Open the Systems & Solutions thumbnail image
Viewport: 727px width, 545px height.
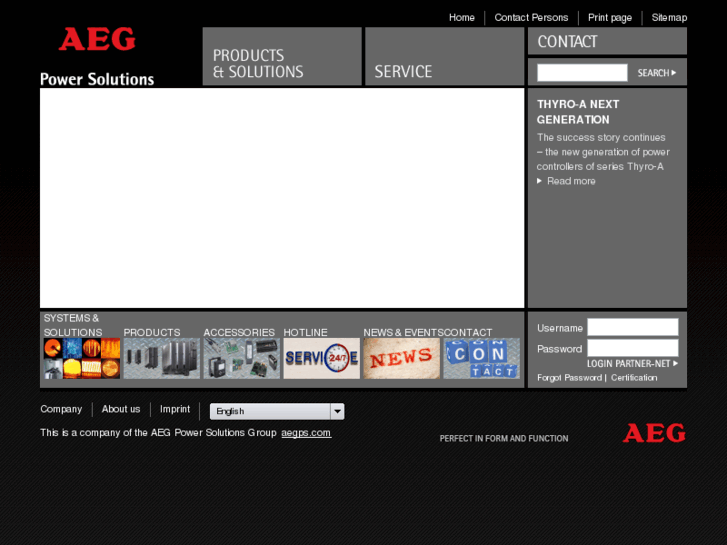(82, 358)
